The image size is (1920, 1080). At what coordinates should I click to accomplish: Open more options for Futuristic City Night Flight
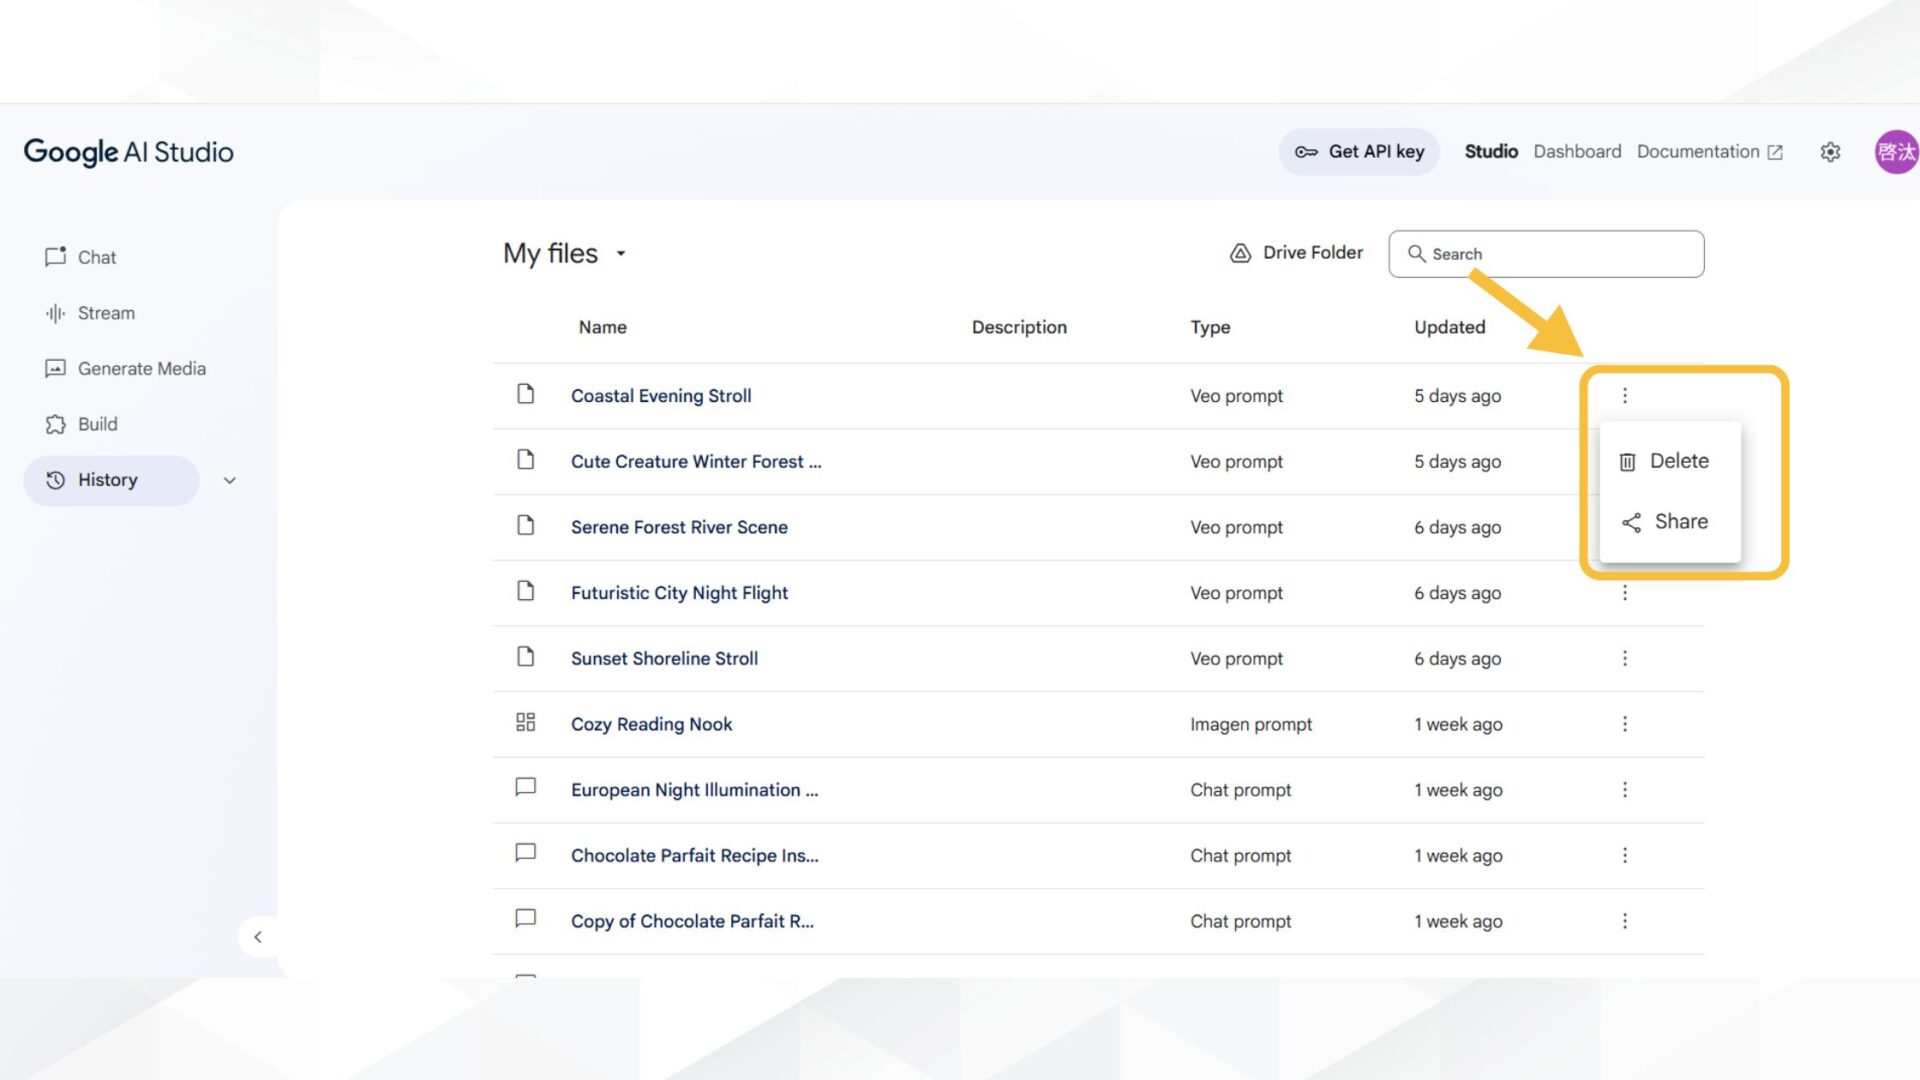[x=1625, y=593]
